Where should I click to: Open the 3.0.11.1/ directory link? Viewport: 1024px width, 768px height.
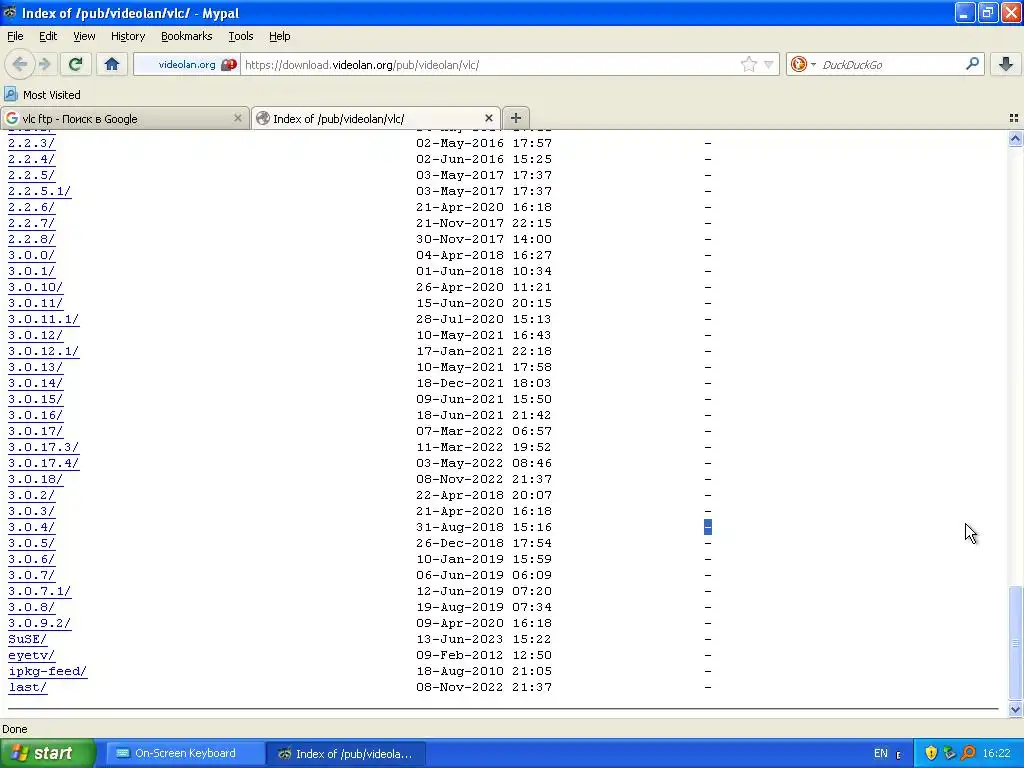[x=43, y=319]
